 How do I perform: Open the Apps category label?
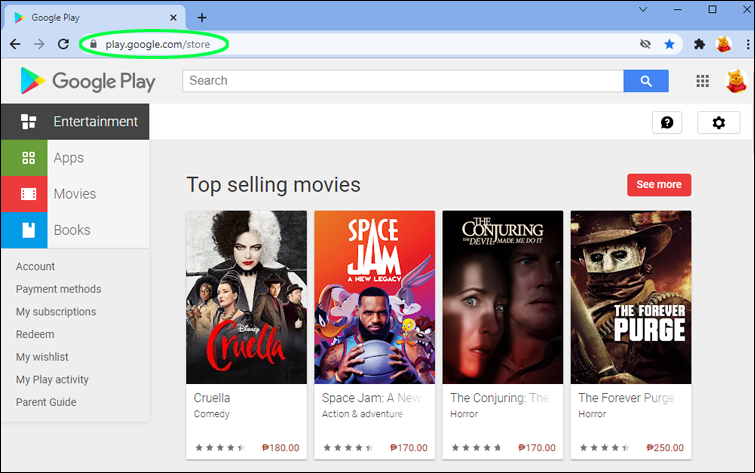pyautogui.click(x=68, y=158)
